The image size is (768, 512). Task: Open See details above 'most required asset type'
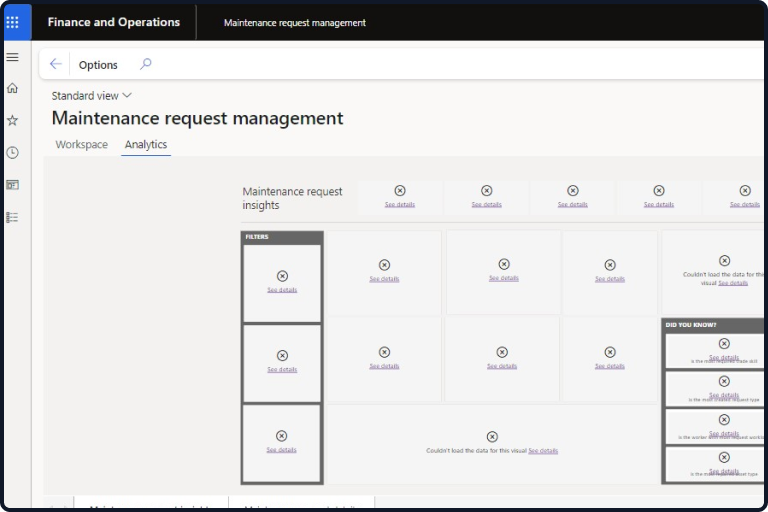click(724, 471)
